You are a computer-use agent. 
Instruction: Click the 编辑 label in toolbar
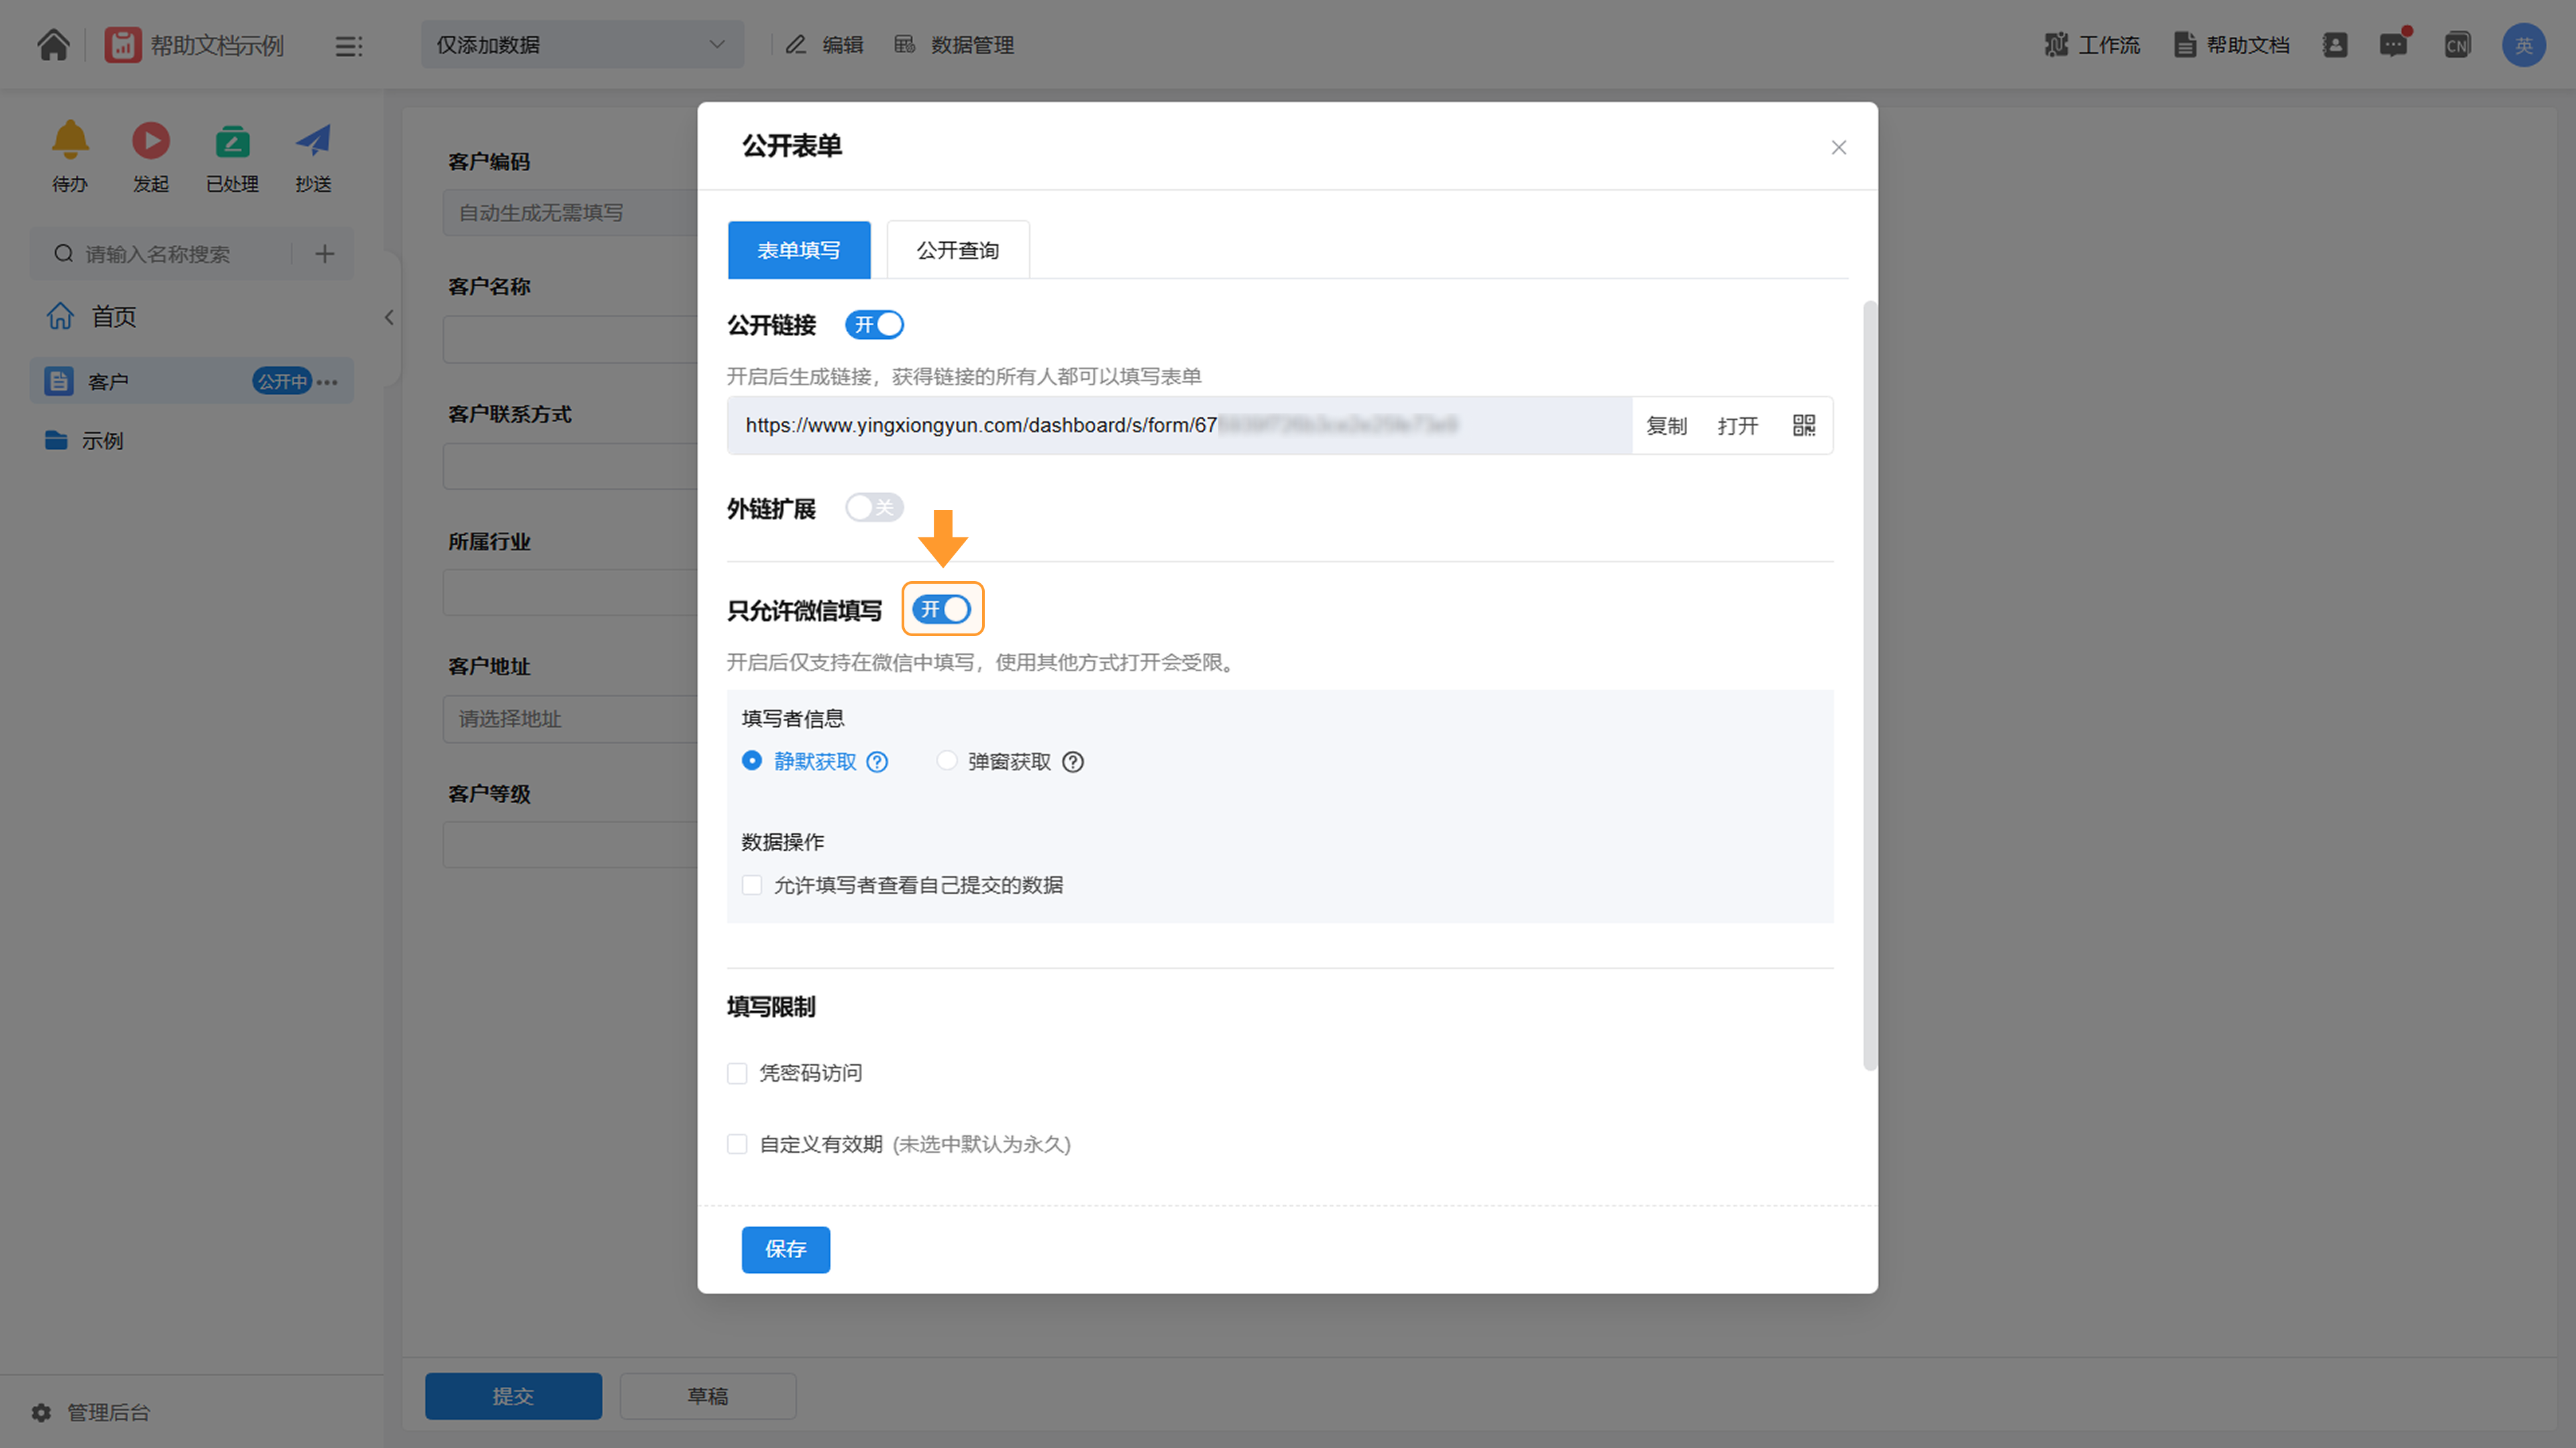[x=843, y=45]
